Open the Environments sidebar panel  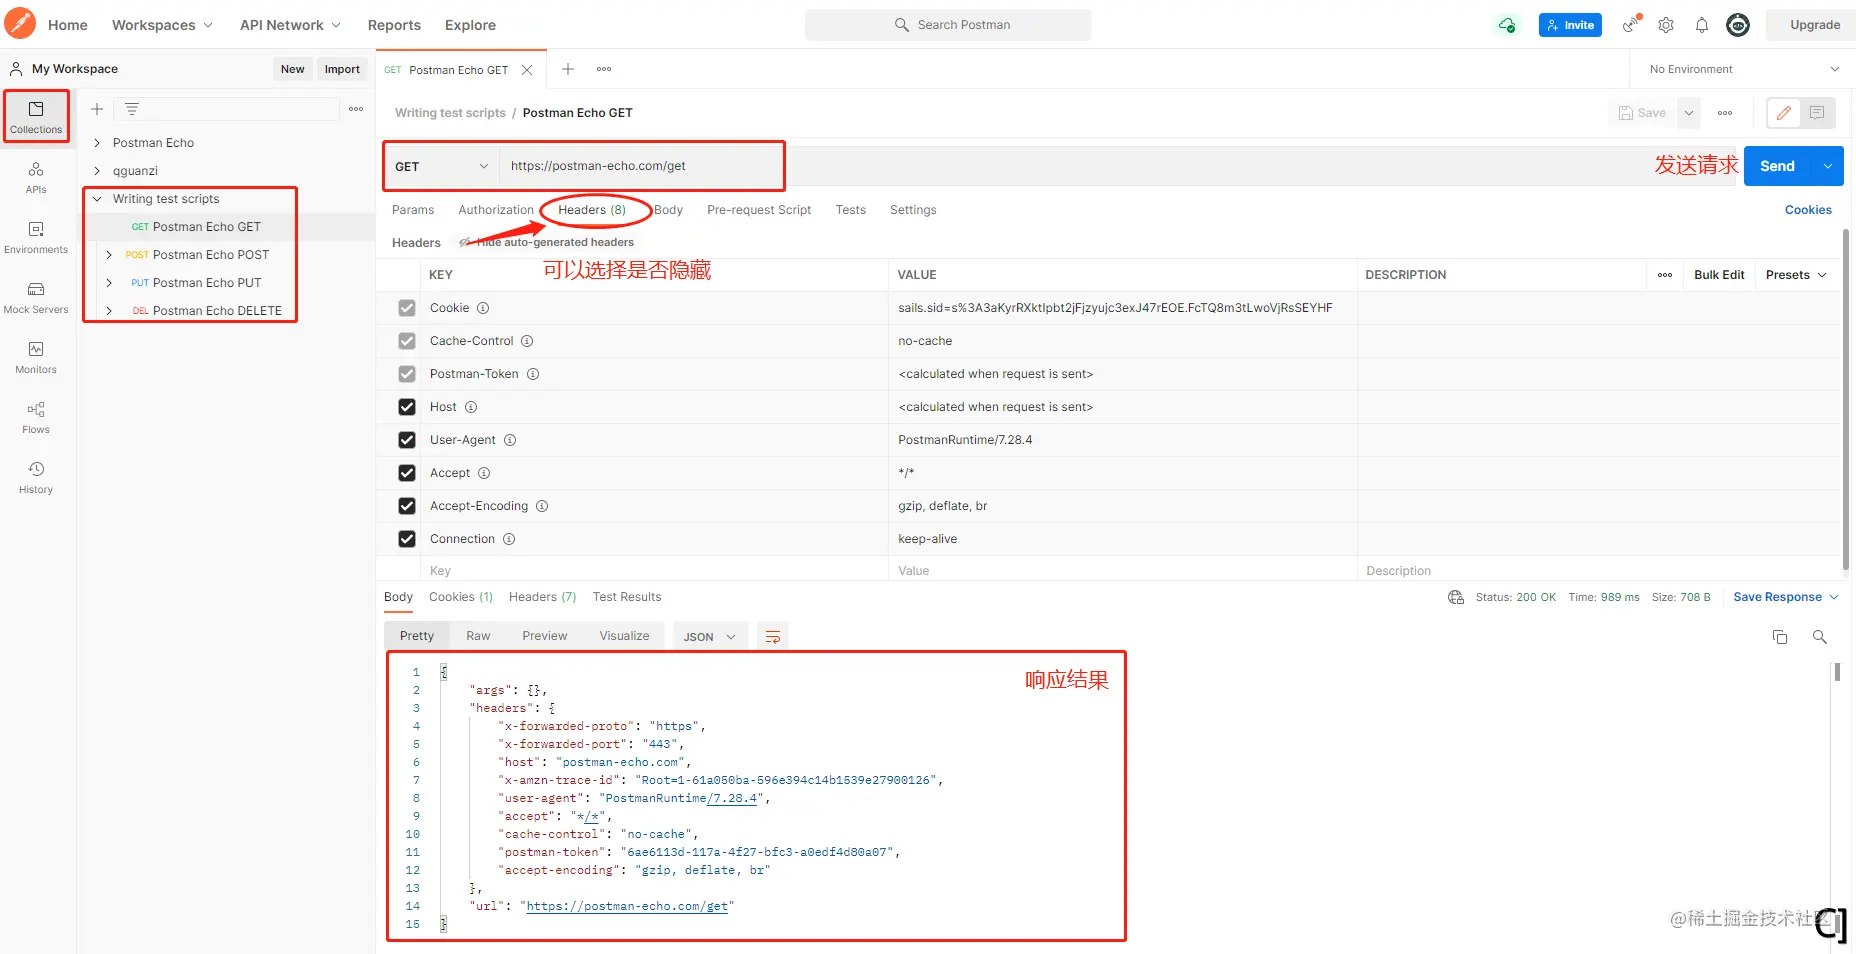tap(36, 237)
